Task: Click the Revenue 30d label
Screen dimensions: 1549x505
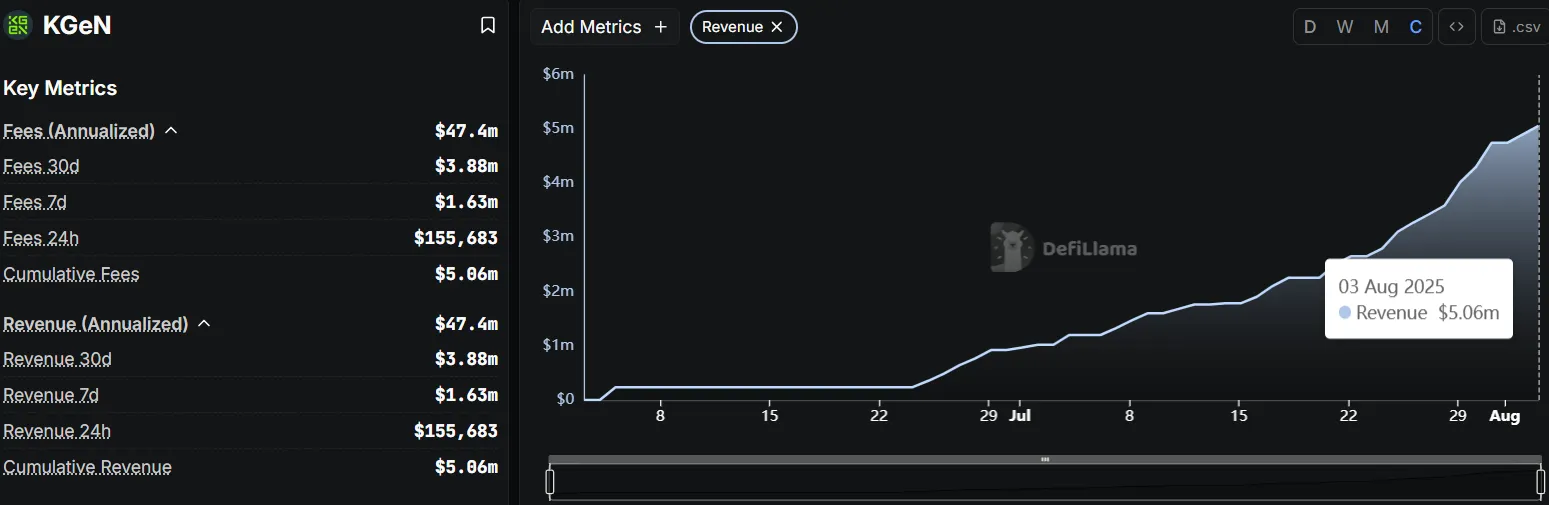Action: coord(57,359)
